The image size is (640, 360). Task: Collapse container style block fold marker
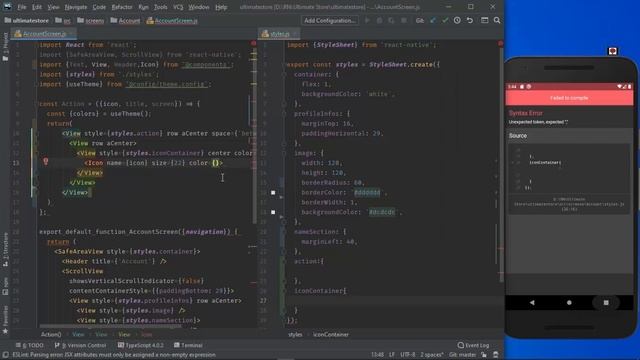point(284,75)
